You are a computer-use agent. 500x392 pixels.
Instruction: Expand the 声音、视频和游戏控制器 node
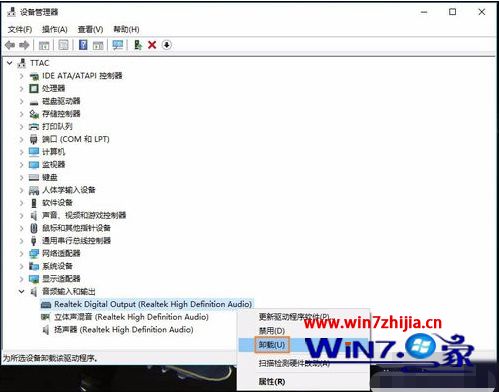pos(21,215)
